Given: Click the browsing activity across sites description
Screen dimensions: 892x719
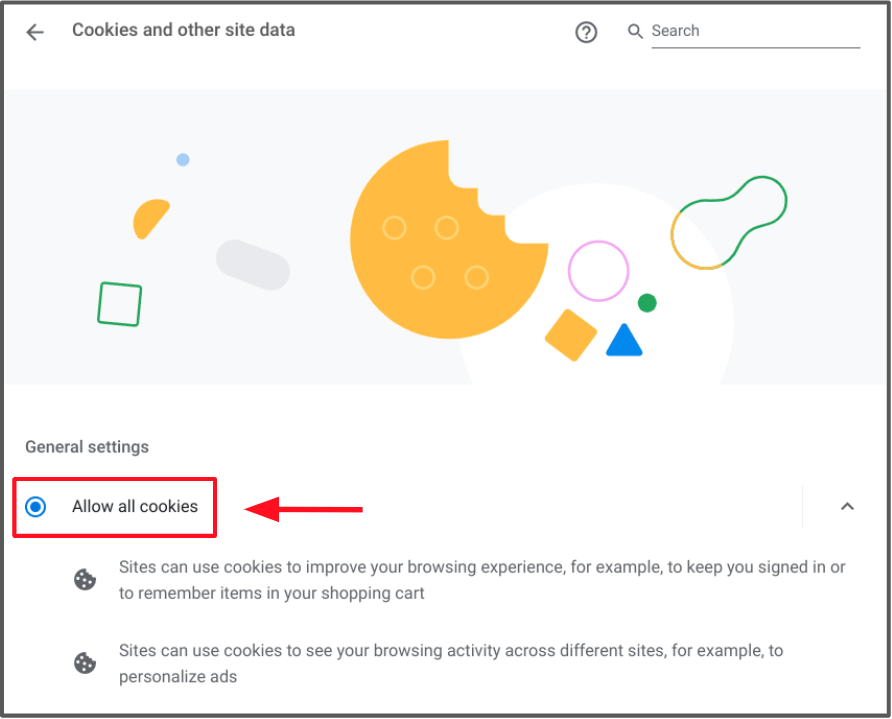Looking at the screenshot, I should pyautogui.click(x=450, y=663).
